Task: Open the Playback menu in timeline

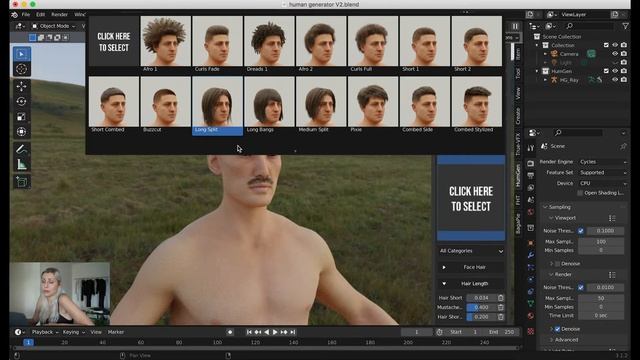Action: pyautogui.click(x=44, y=332)
